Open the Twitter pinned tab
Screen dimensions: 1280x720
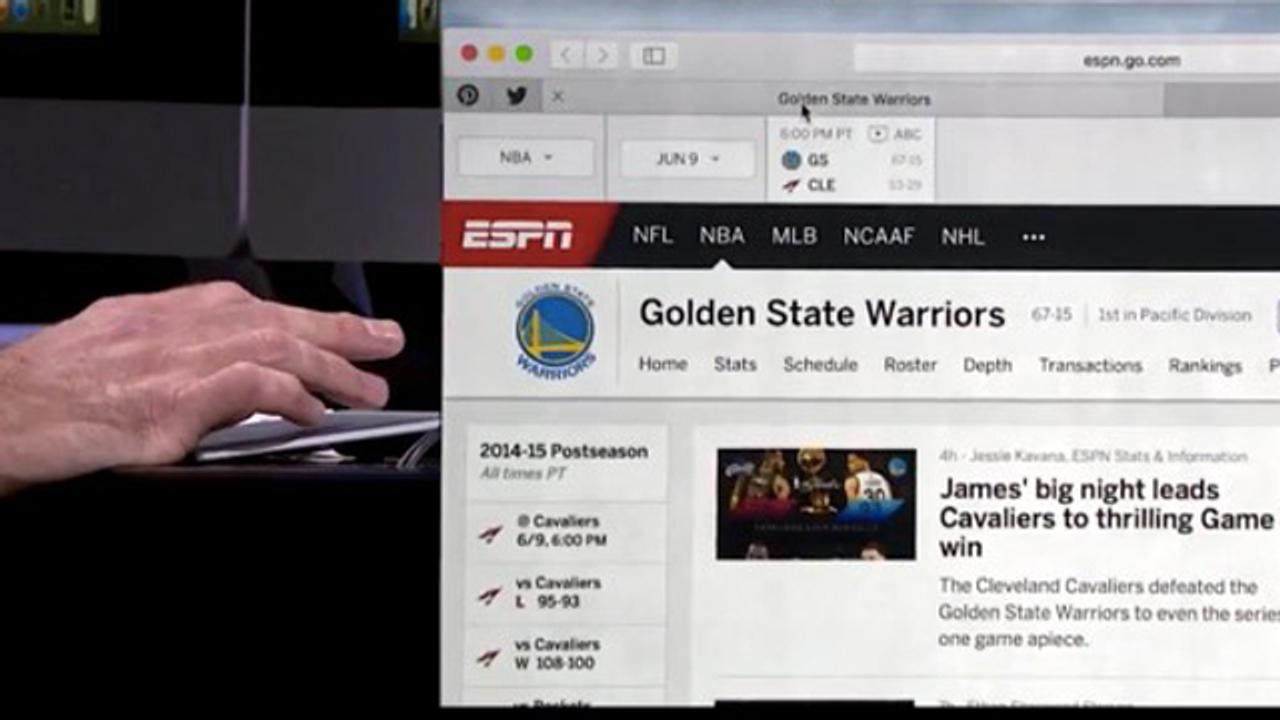(x=516, y=96)
